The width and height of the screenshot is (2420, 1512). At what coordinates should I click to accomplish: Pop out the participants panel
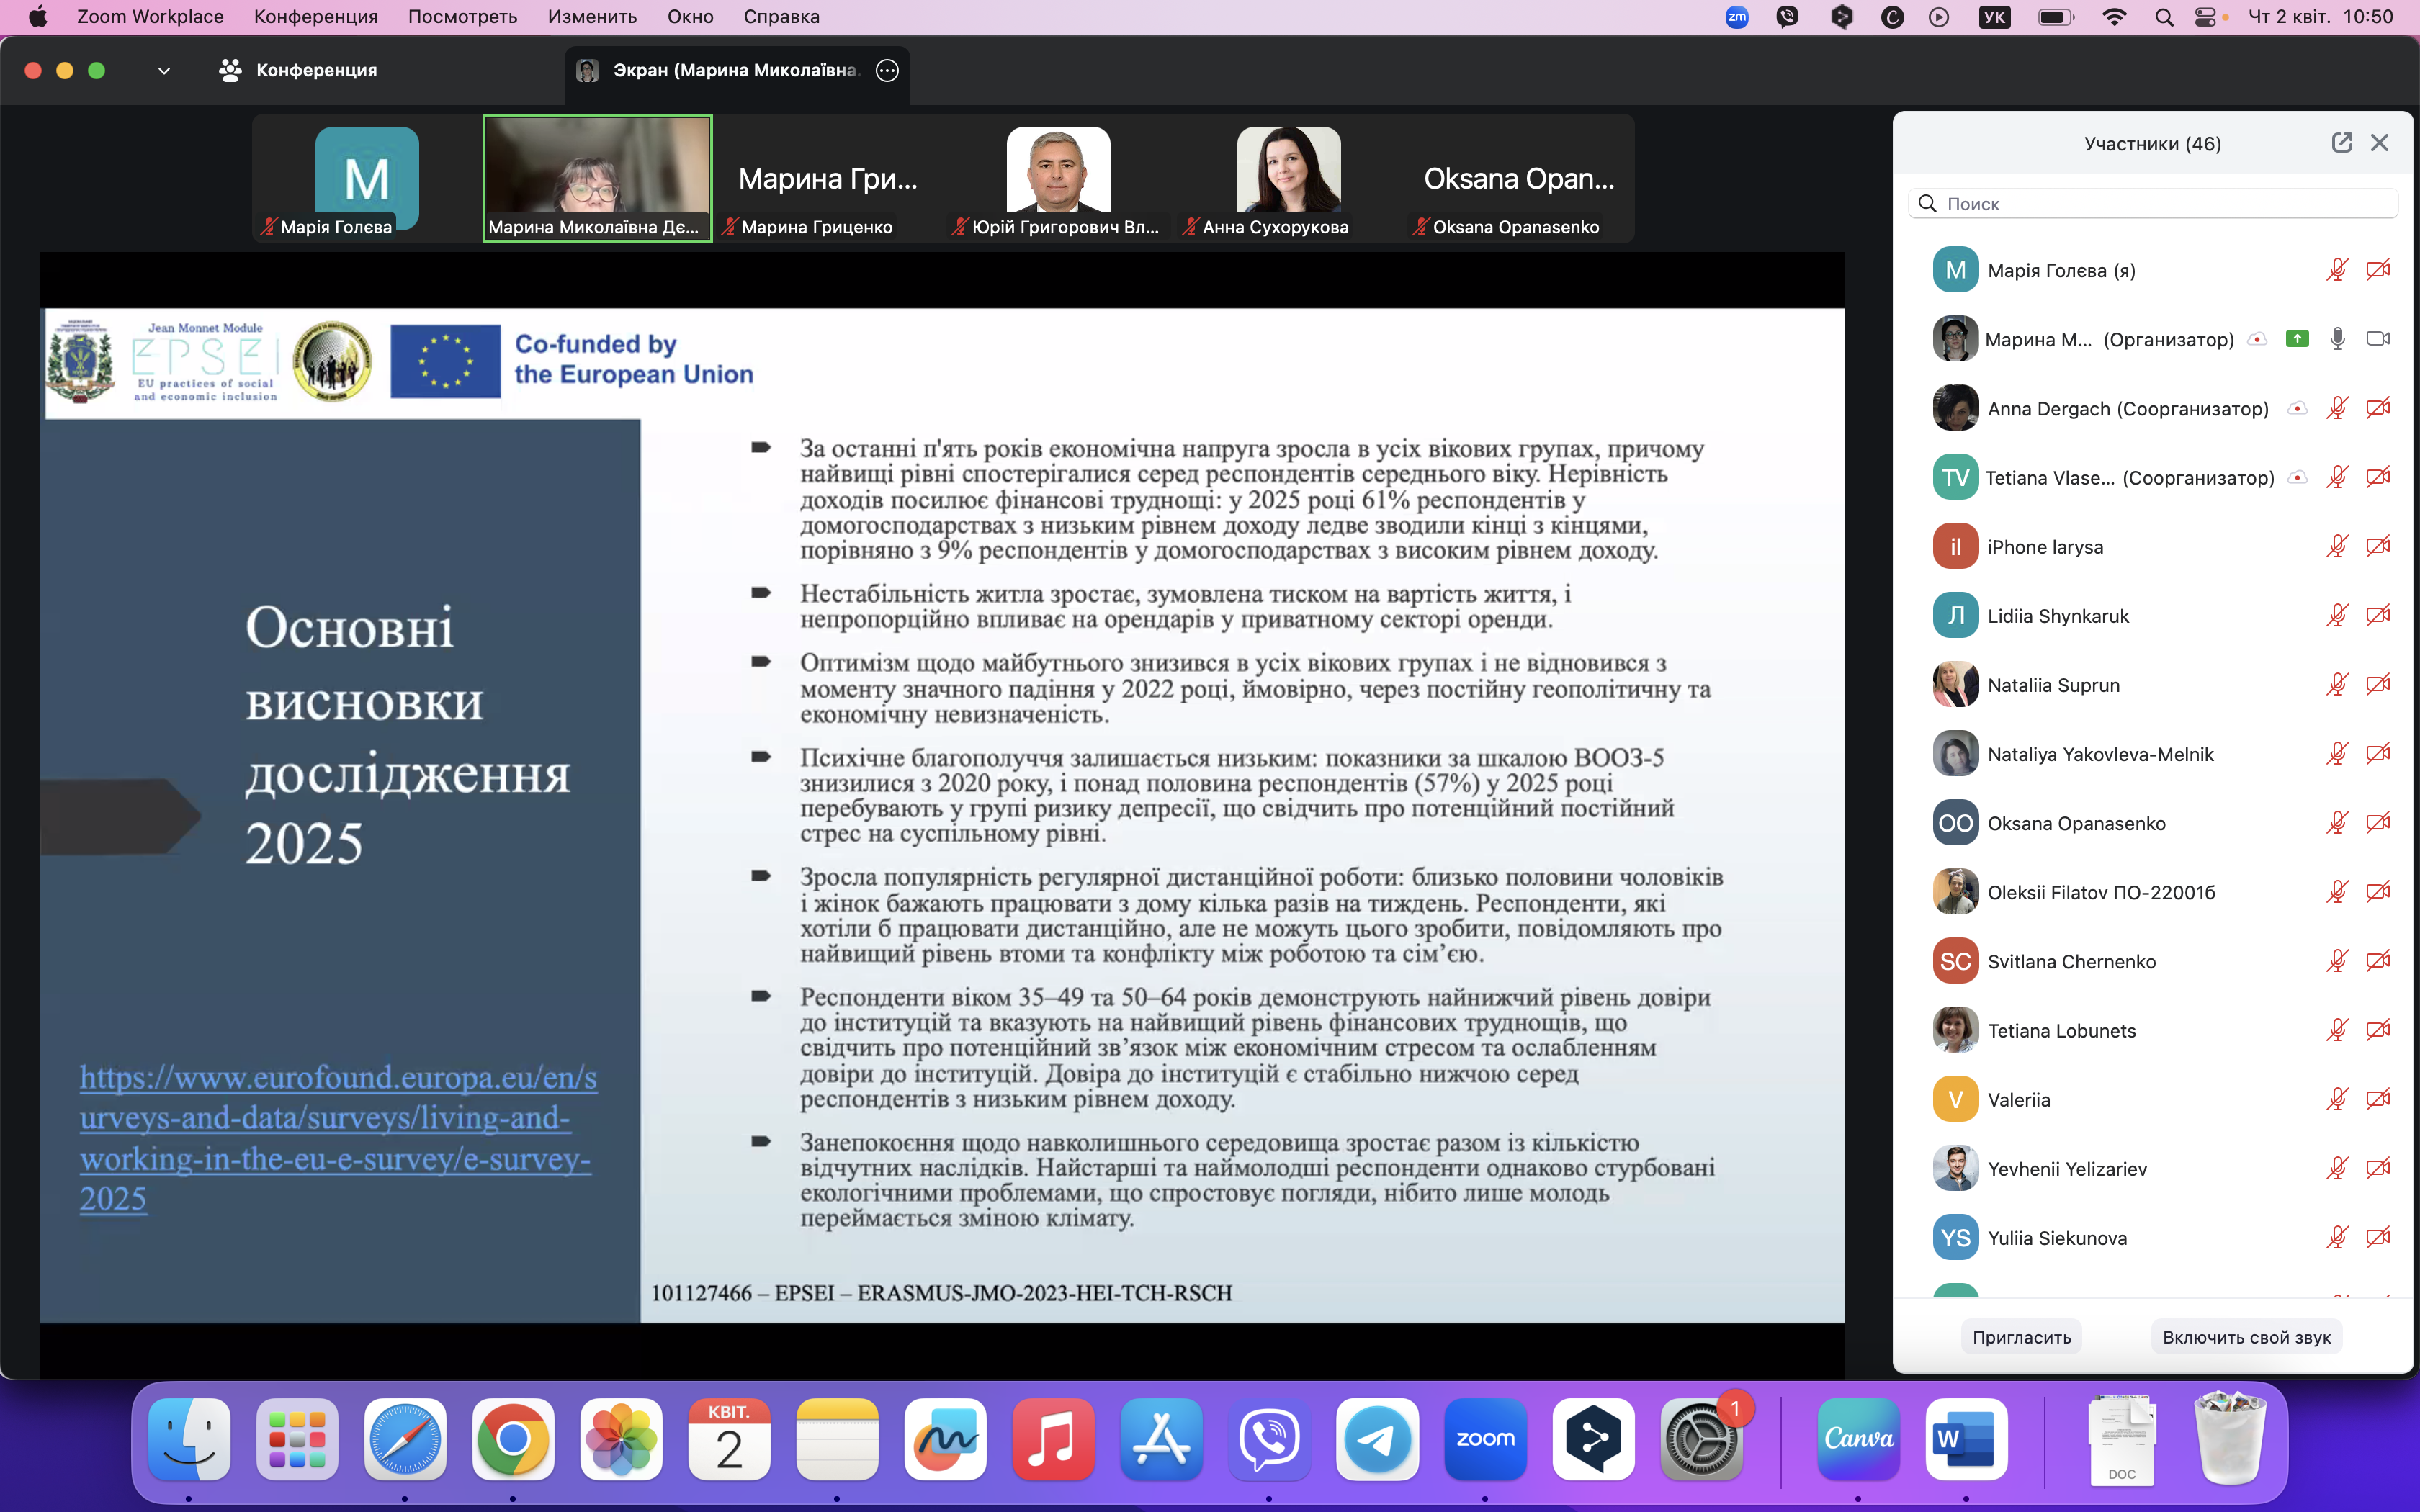pos(2341,143)
